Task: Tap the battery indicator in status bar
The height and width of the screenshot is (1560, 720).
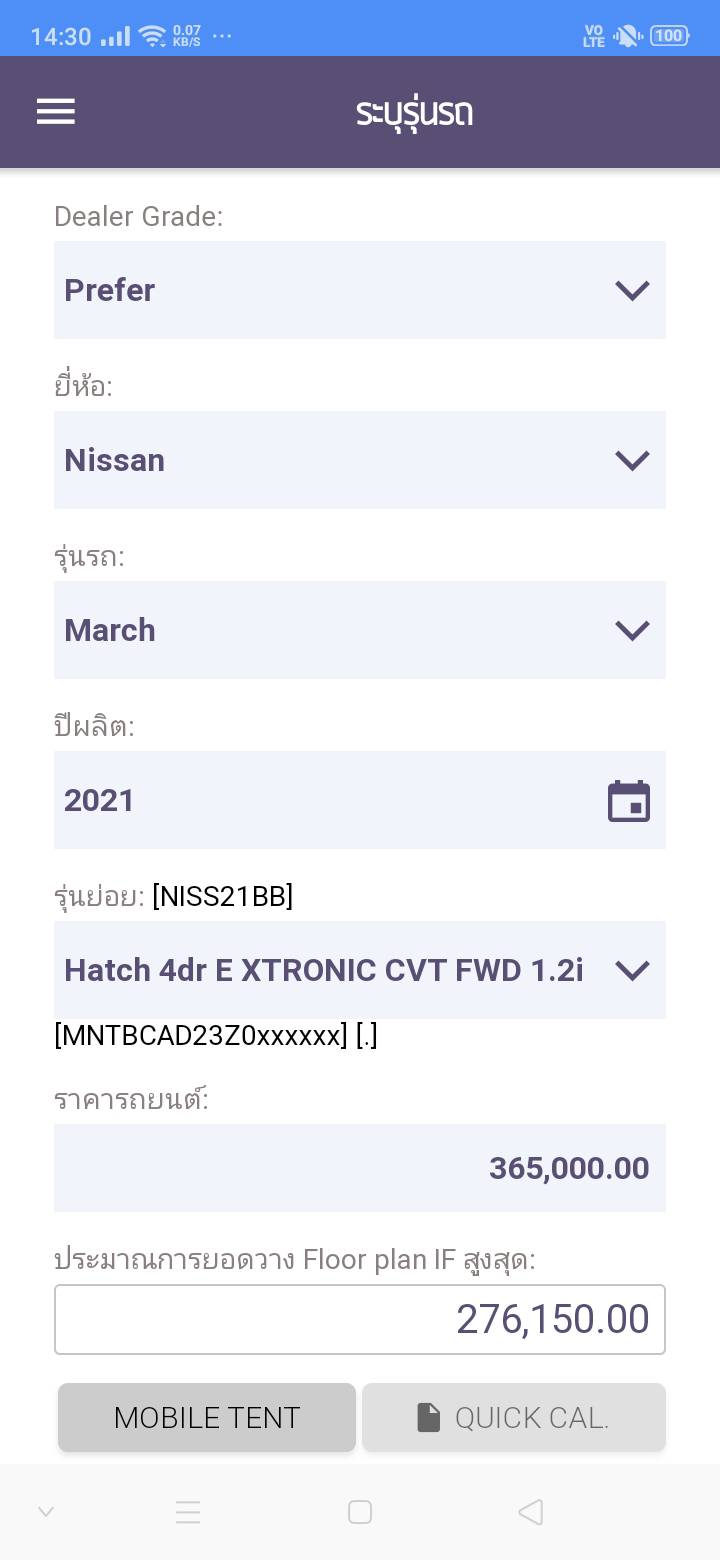Action: pos(669,36)
